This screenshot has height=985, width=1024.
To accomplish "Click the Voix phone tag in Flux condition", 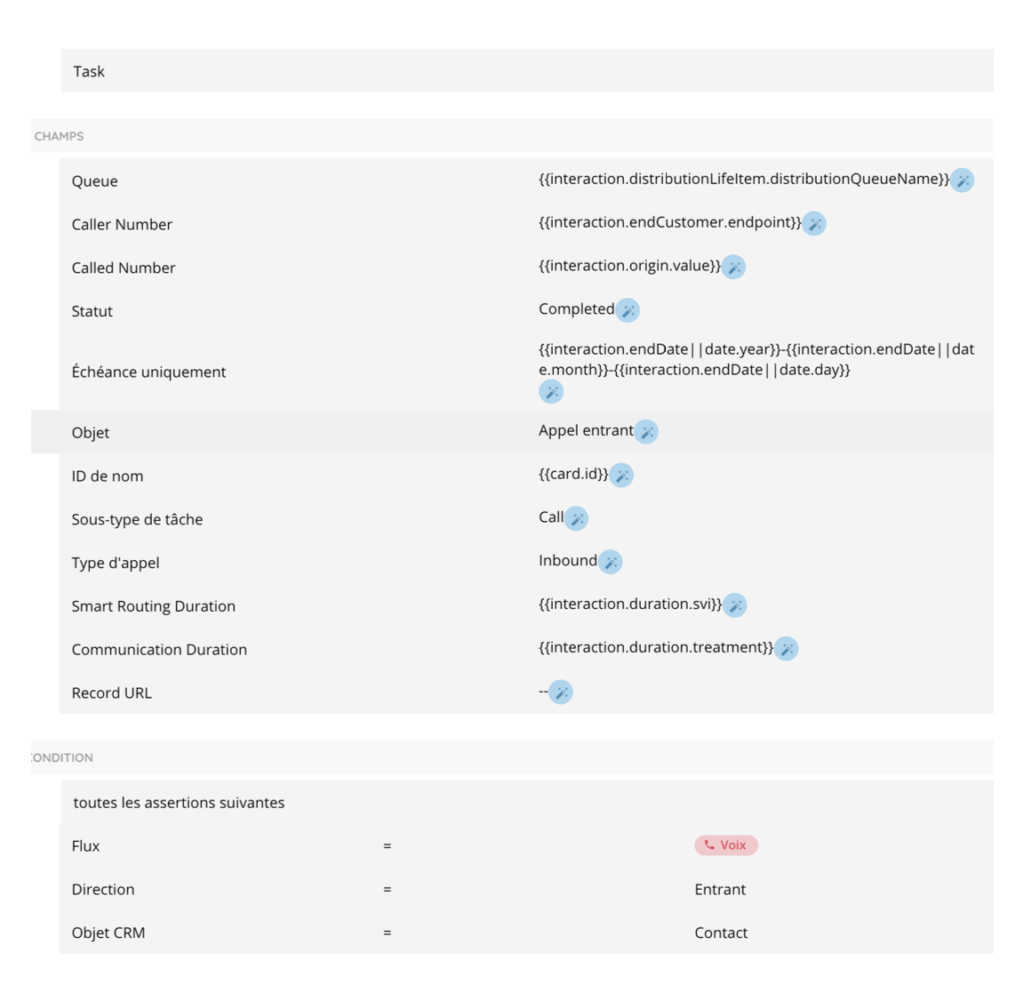I will coord(726,845).
